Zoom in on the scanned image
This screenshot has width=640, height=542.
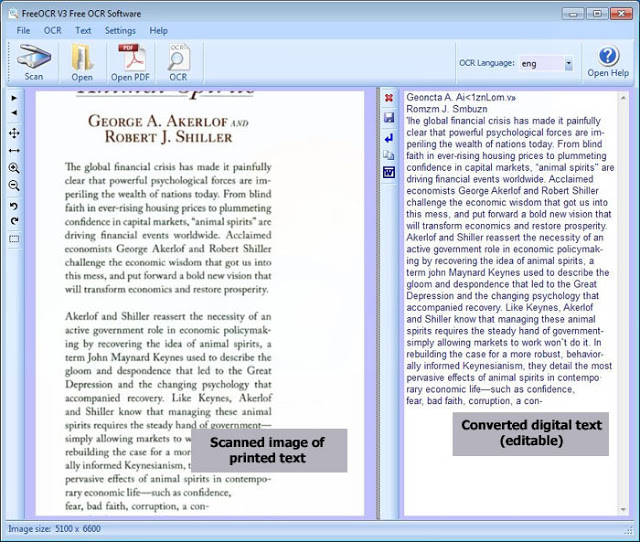(14, 168)
